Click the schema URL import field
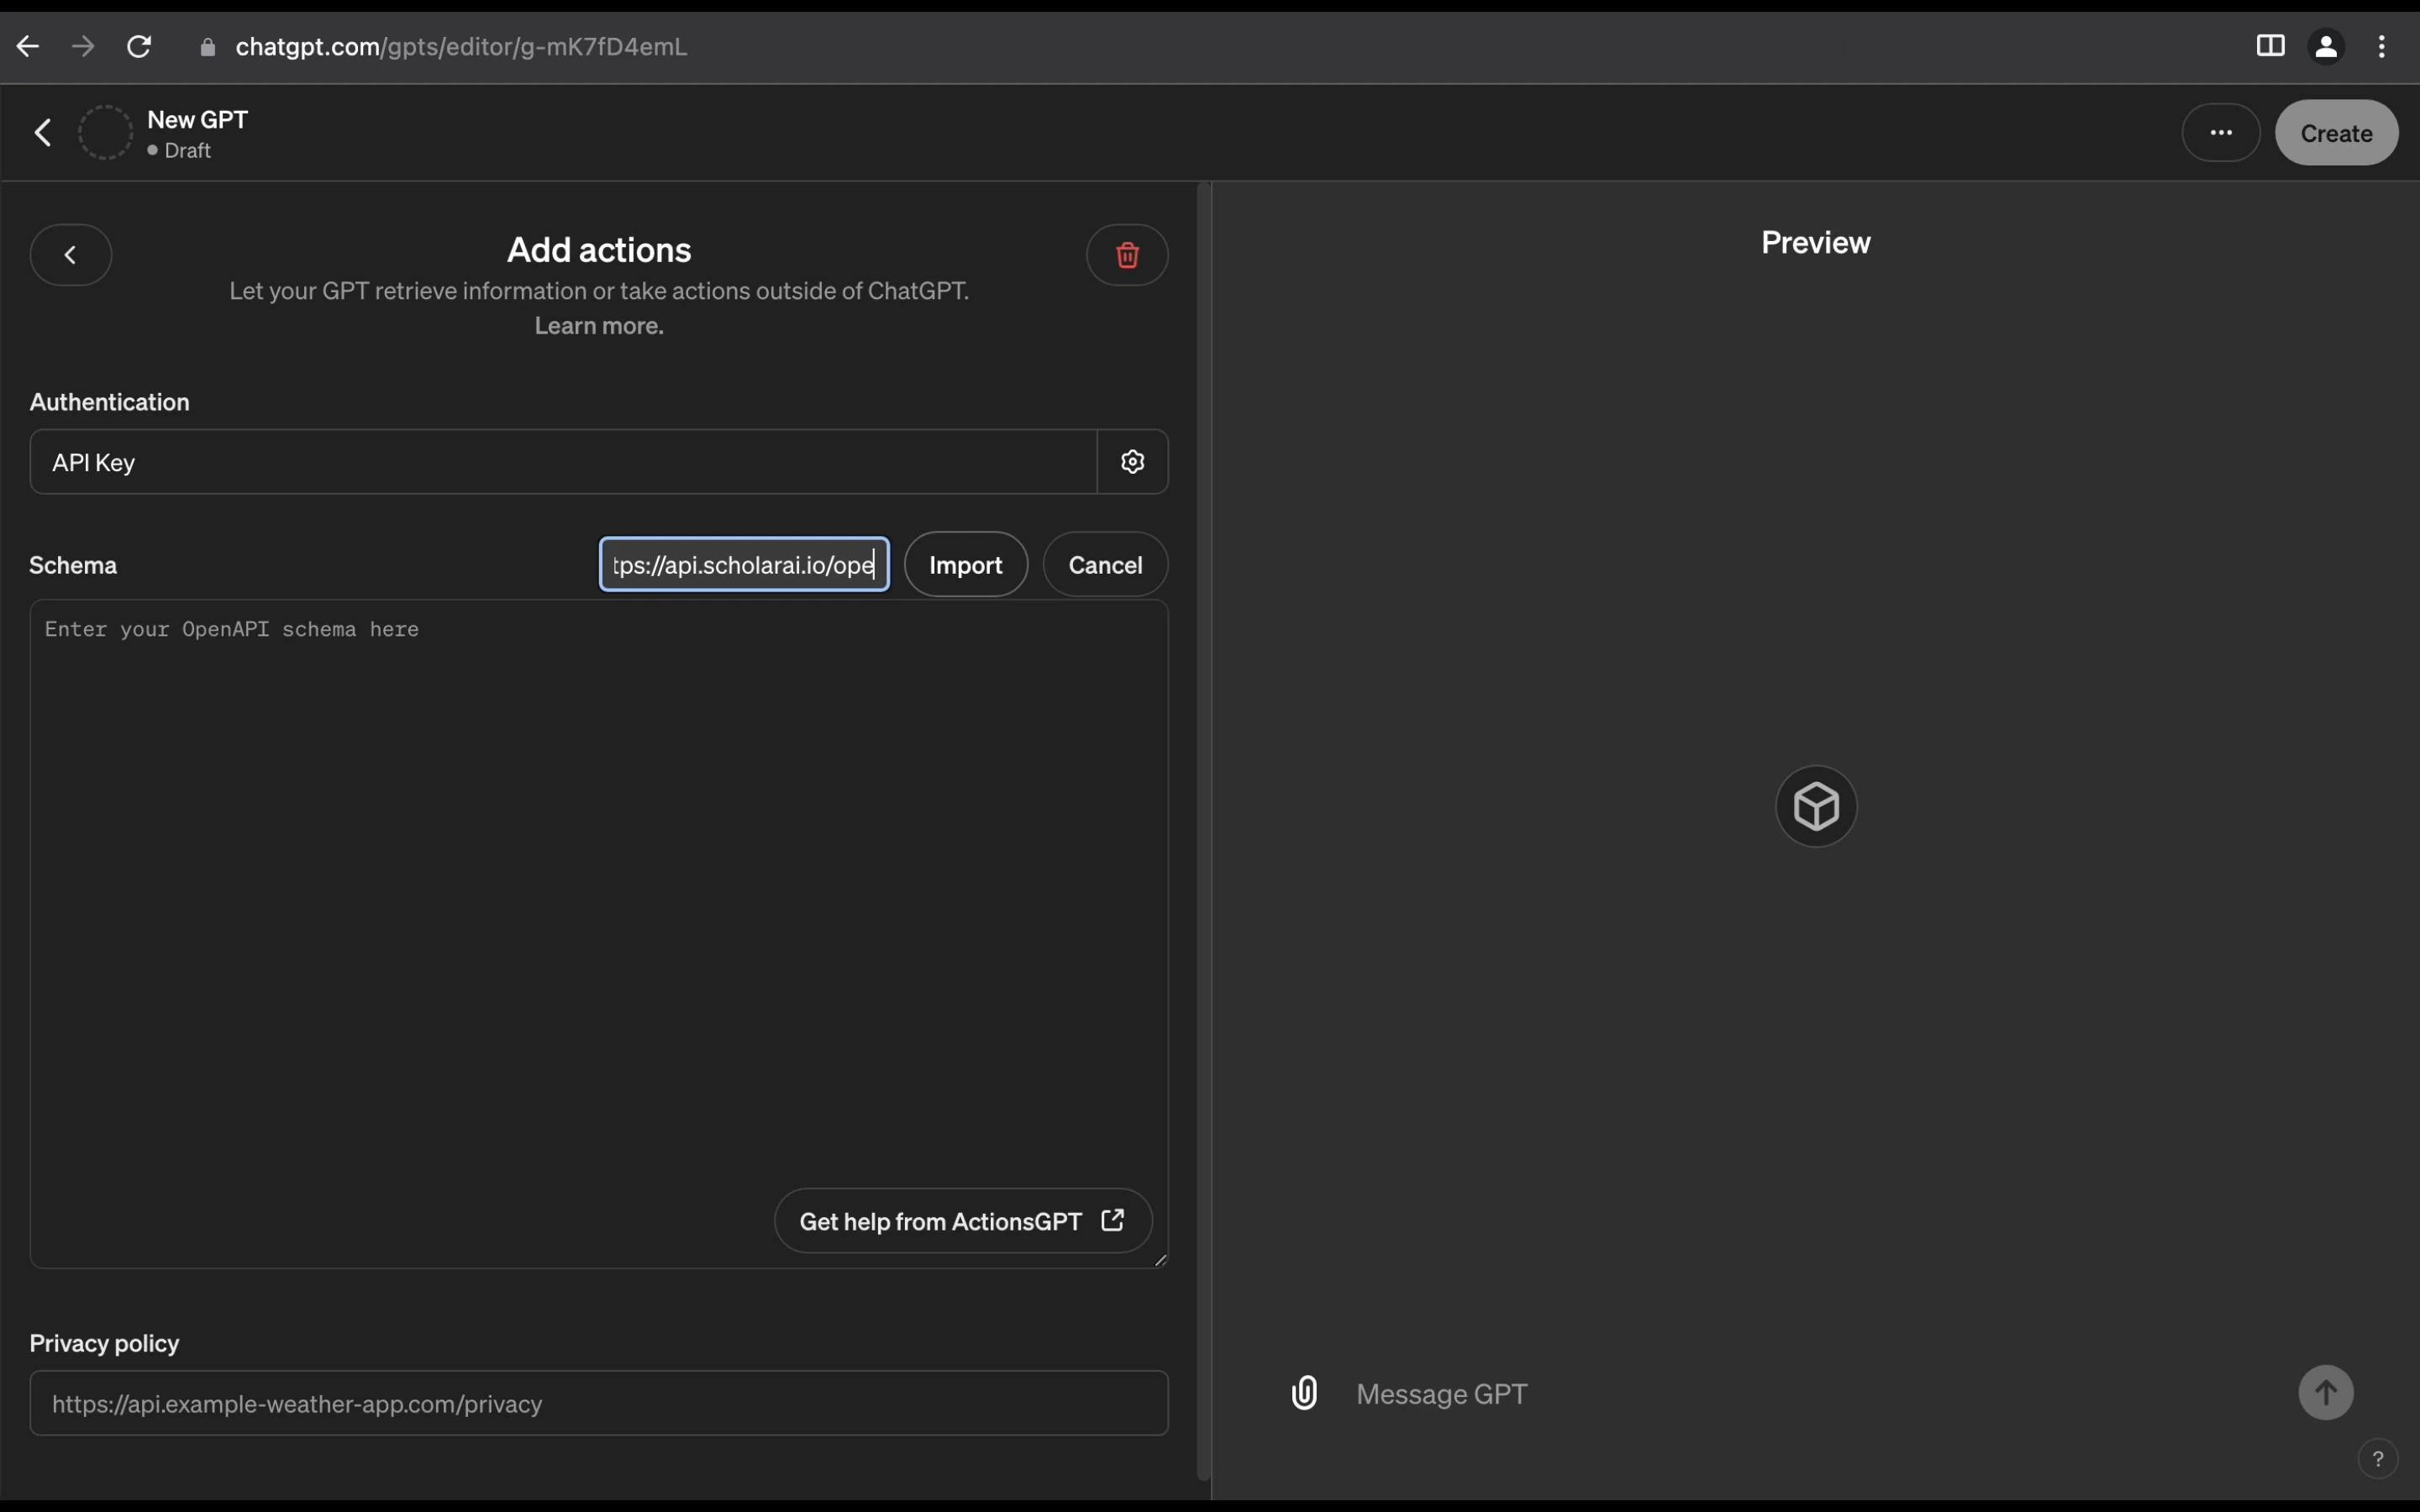This screenshot has width=2420, height=1512. [x=744, y=565]
